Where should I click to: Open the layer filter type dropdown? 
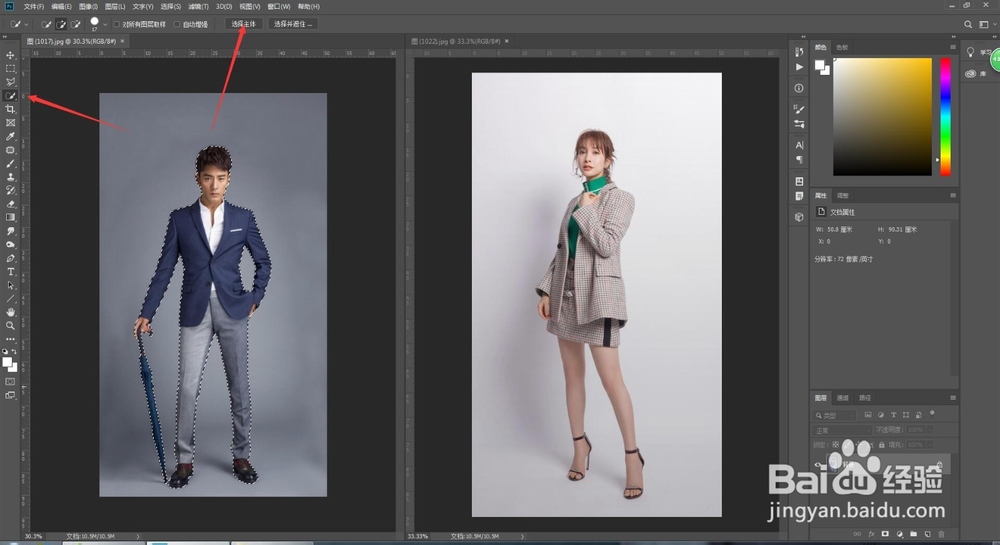pos(835,415)
